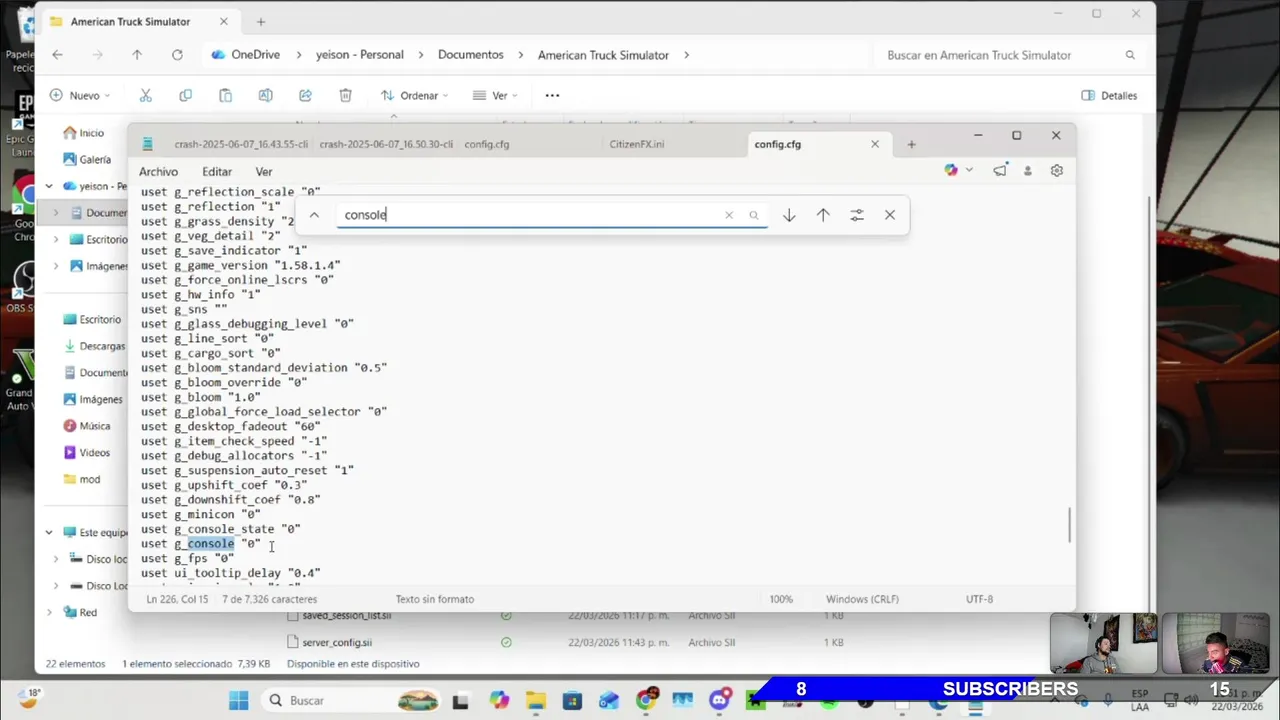The height and width of the screenshot is (720, 1280).
Task: Select the server_config.sii file
Action: [x=337, y=642]
